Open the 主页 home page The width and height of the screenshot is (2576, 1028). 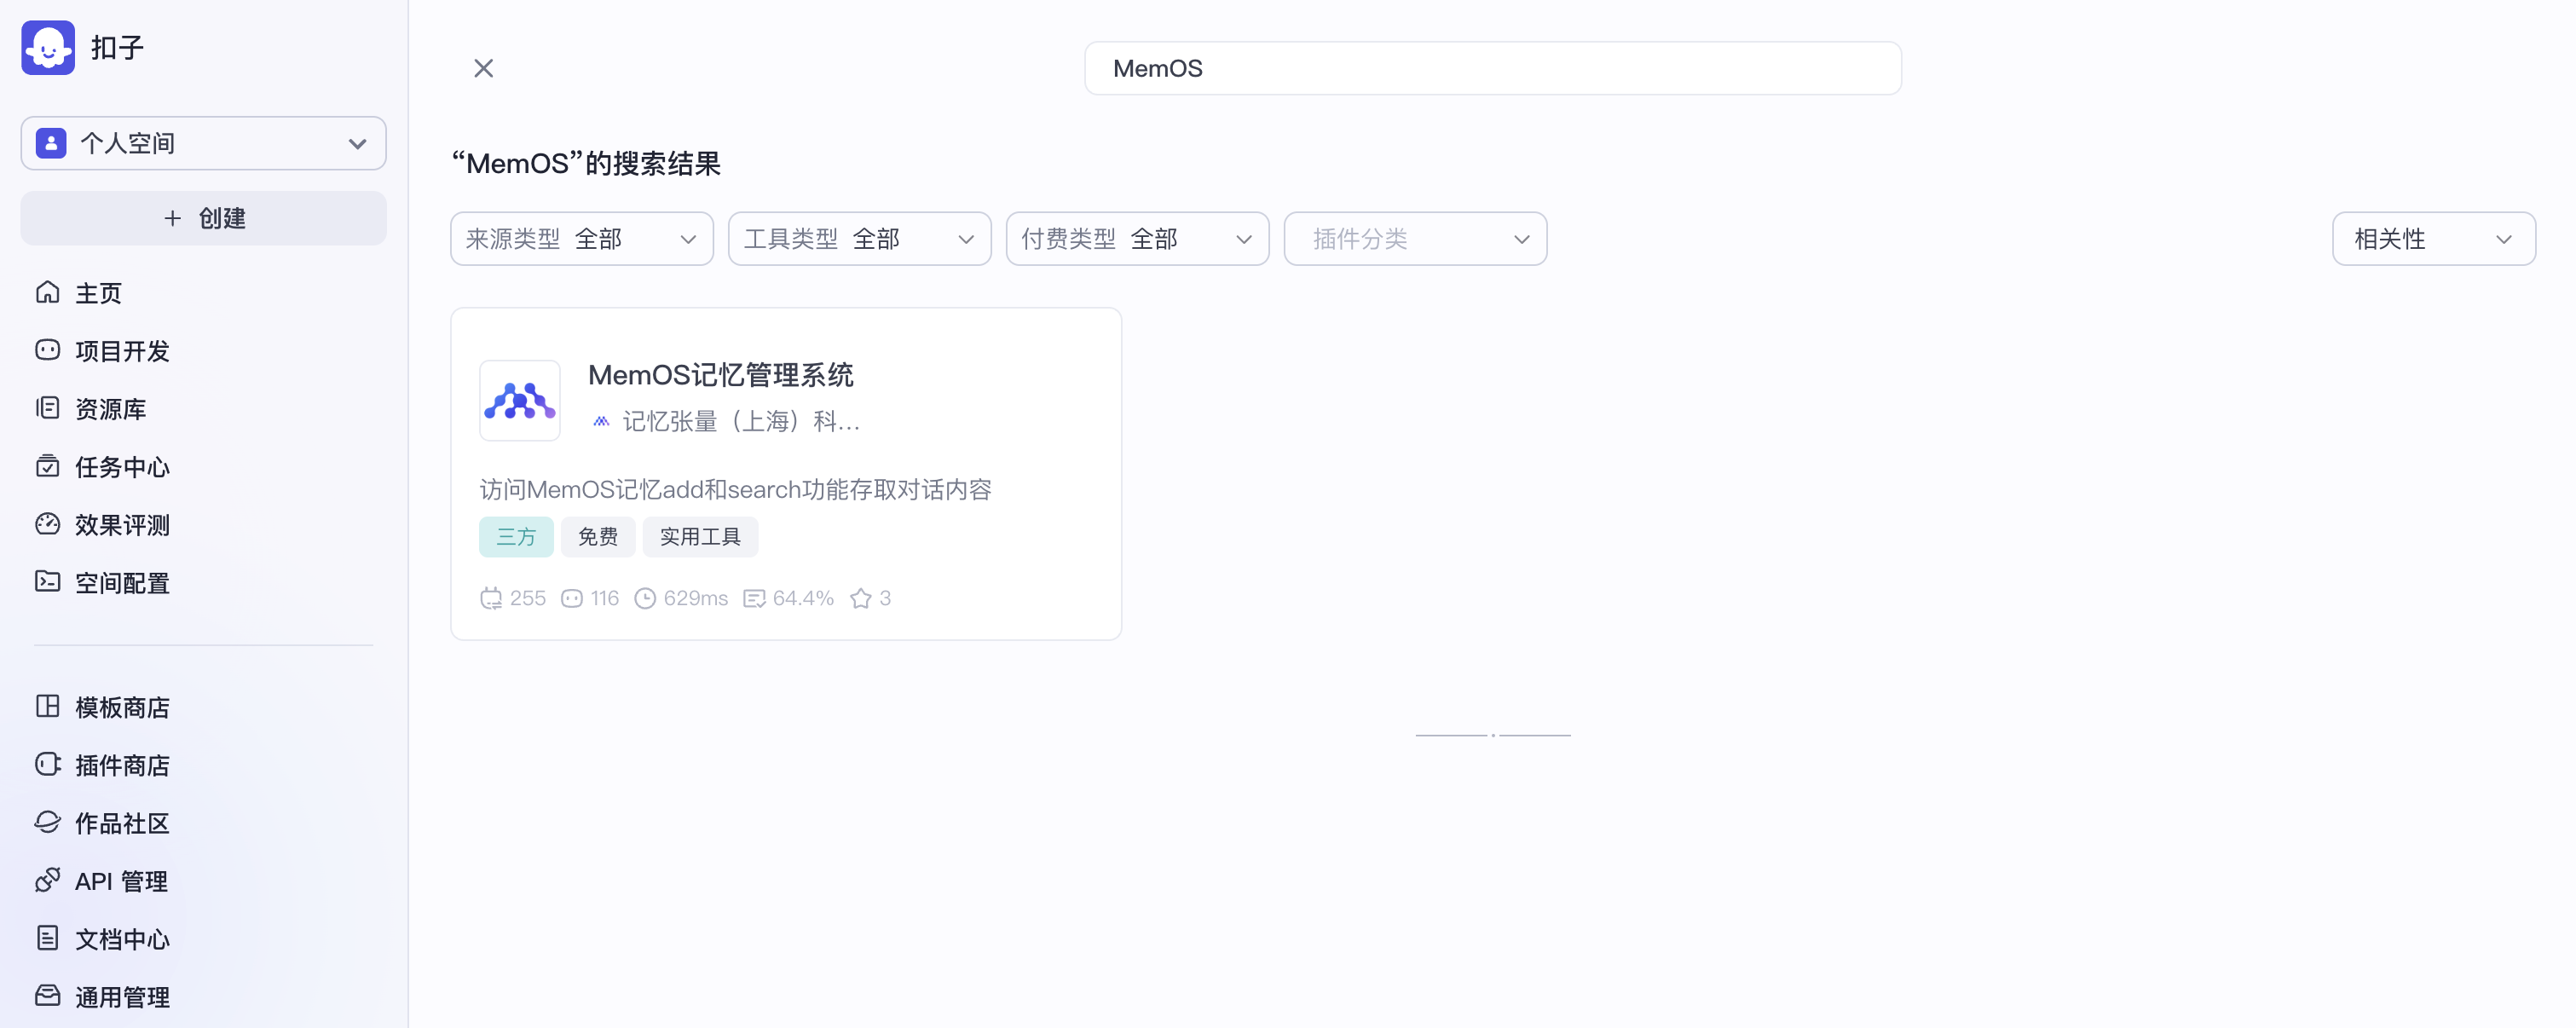pos(98,293)
